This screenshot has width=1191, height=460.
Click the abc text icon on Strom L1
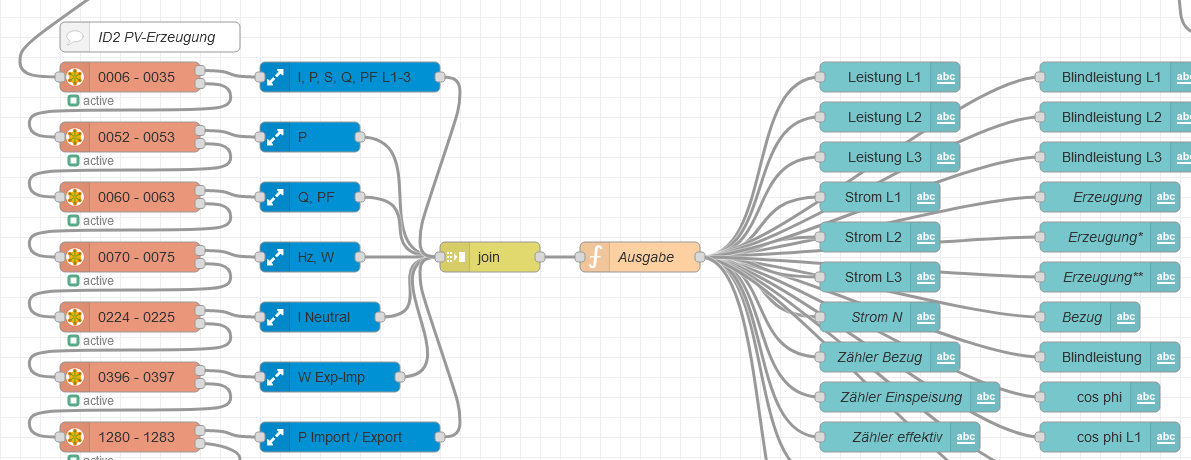click(x=925, y=197)
